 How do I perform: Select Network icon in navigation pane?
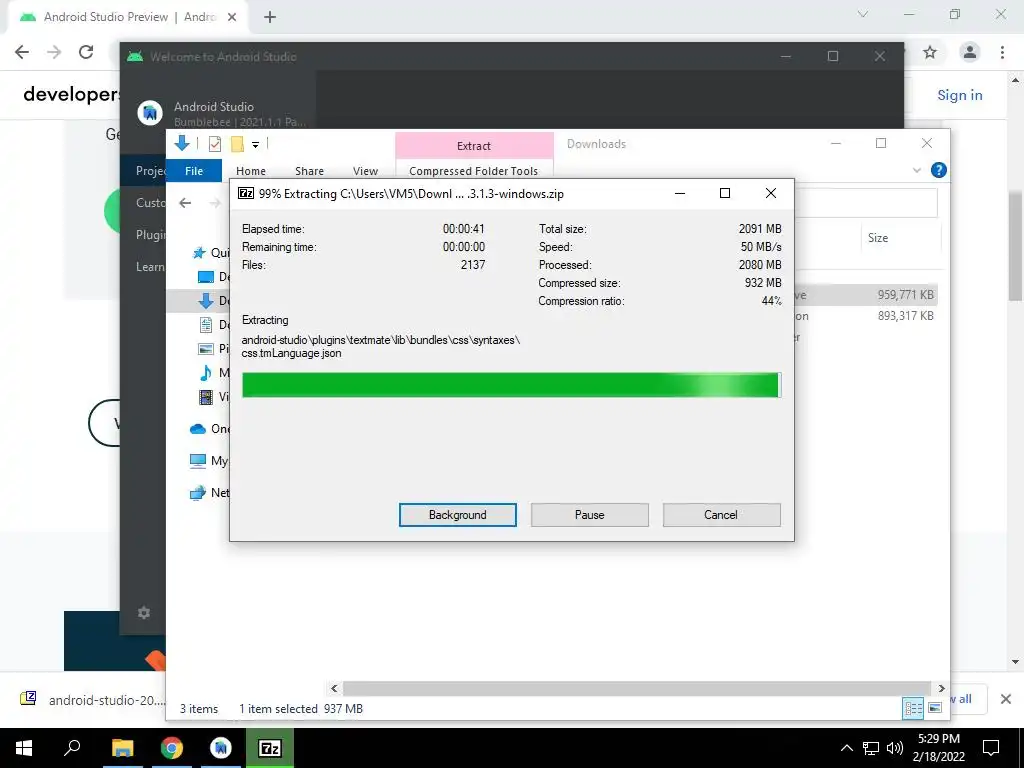tap(198, 493)
